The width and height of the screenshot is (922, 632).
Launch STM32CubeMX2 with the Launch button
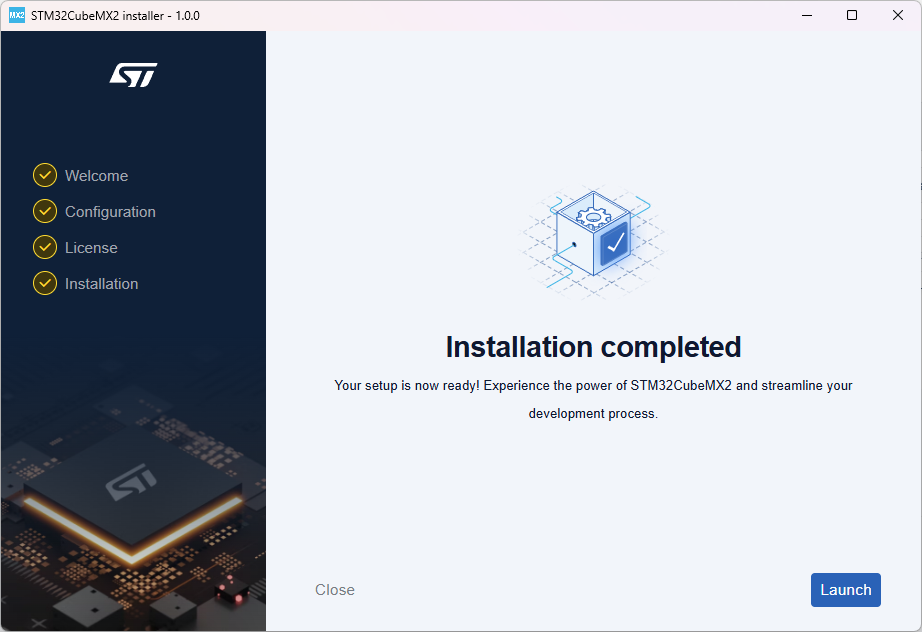point(845,590)
